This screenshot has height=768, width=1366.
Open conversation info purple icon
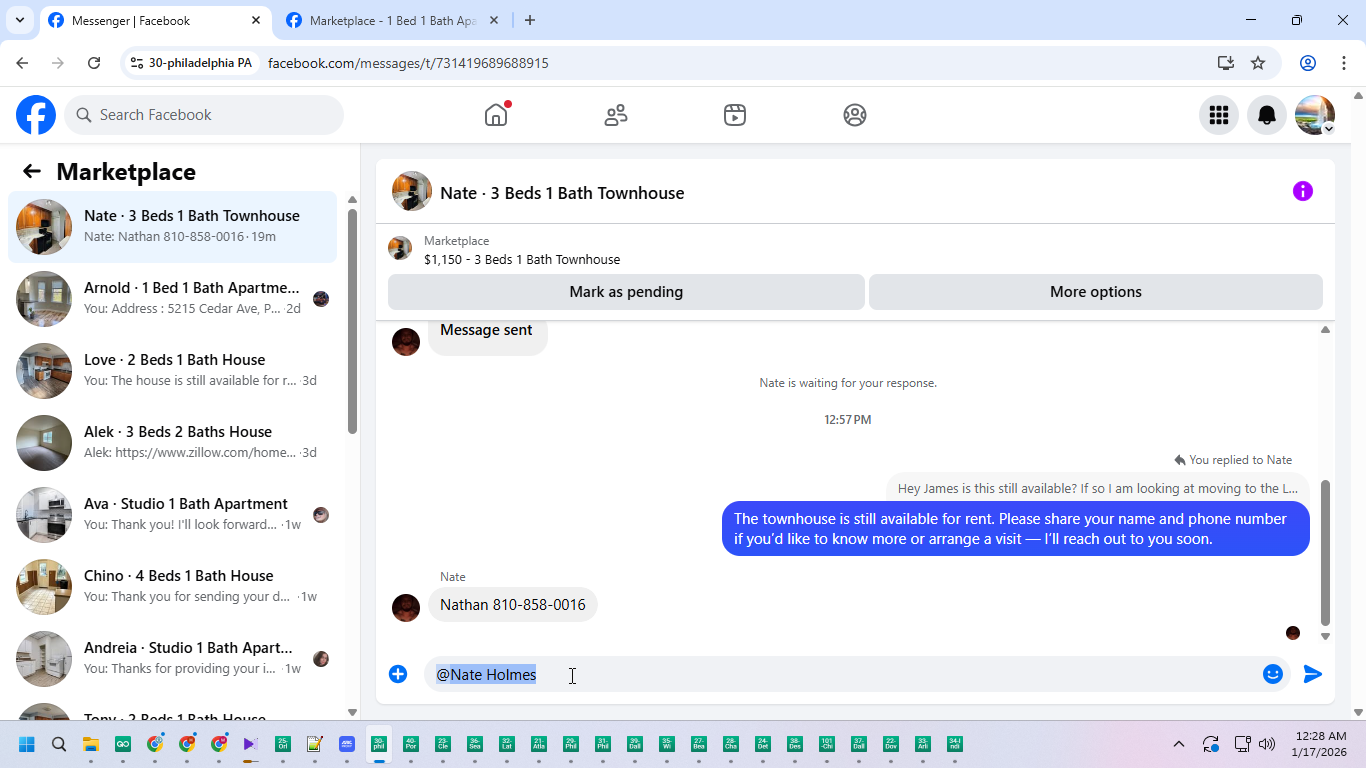(1303, 191)
